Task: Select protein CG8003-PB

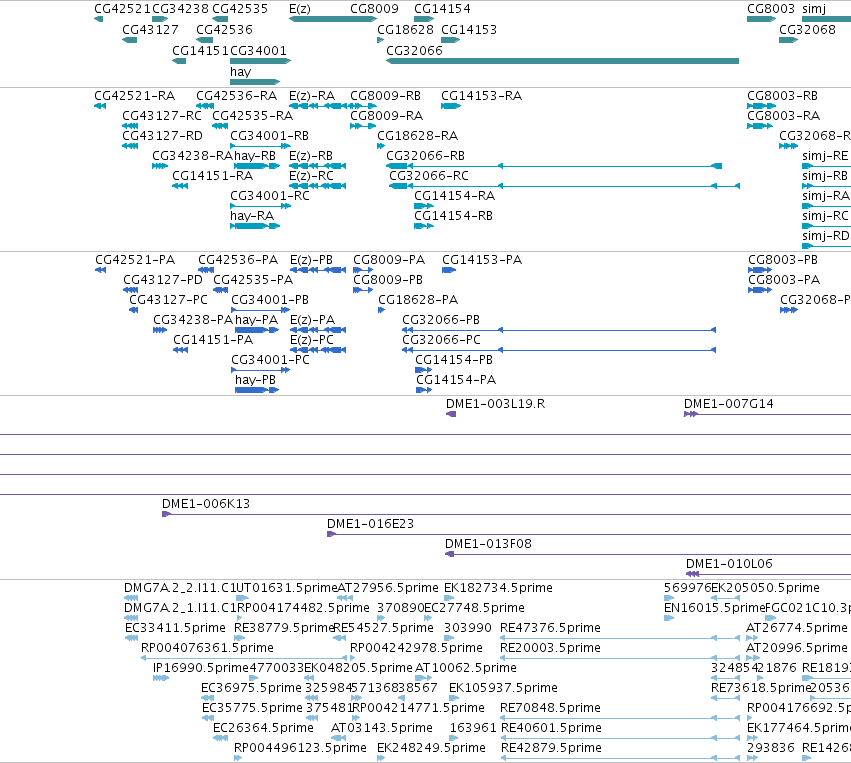Action: [760, 270]
